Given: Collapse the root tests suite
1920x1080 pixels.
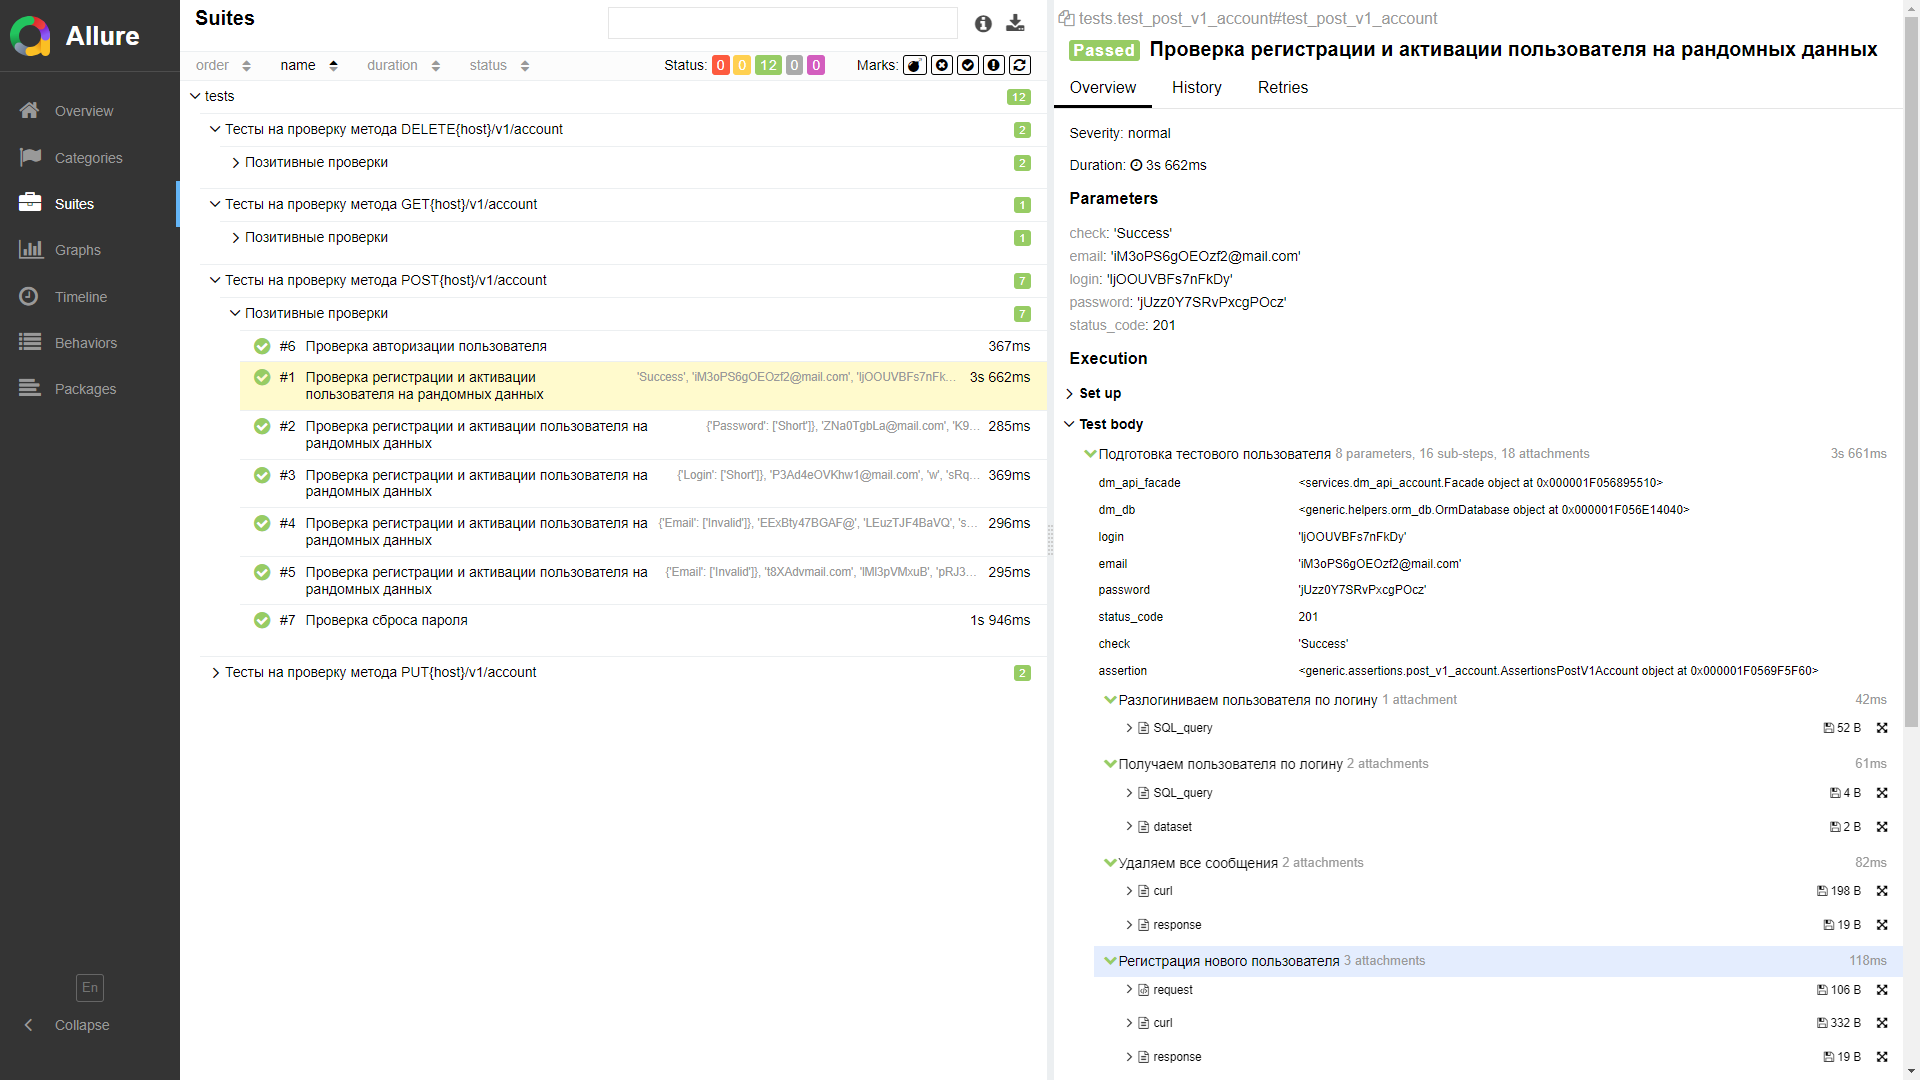Looking at the screenshot, I should tap(612, 96).
